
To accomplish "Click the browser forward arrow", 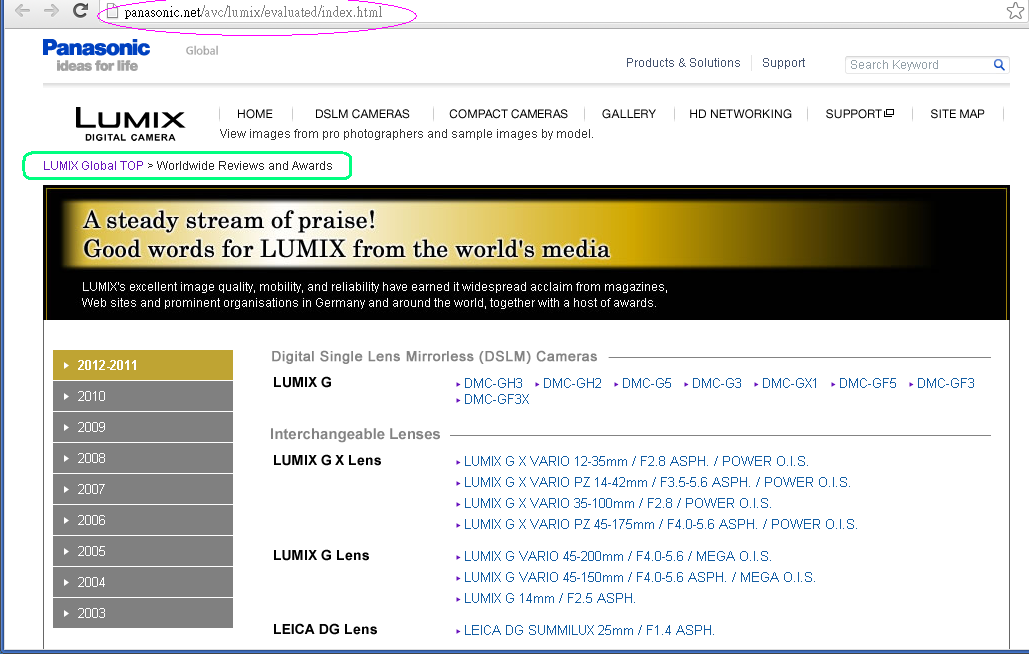I will pos(51,10).
